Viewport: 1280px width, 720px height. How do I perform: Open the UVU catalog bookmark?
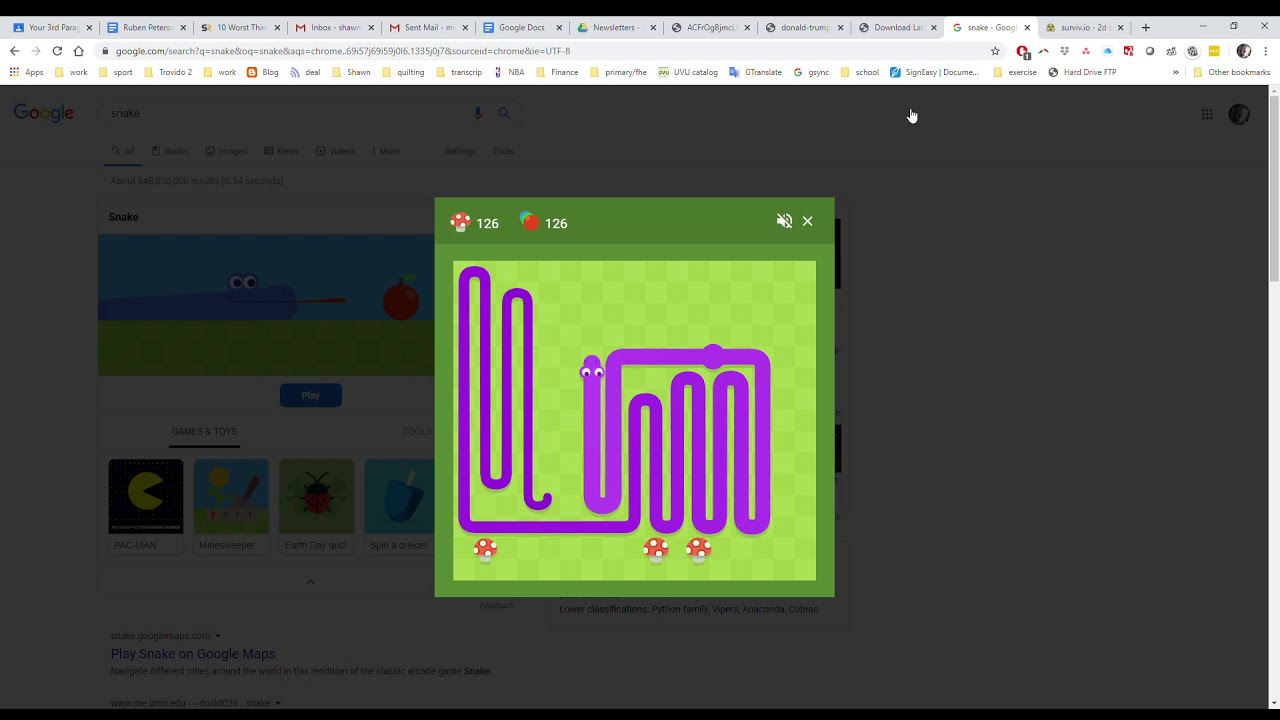click(x=688, y=72)
